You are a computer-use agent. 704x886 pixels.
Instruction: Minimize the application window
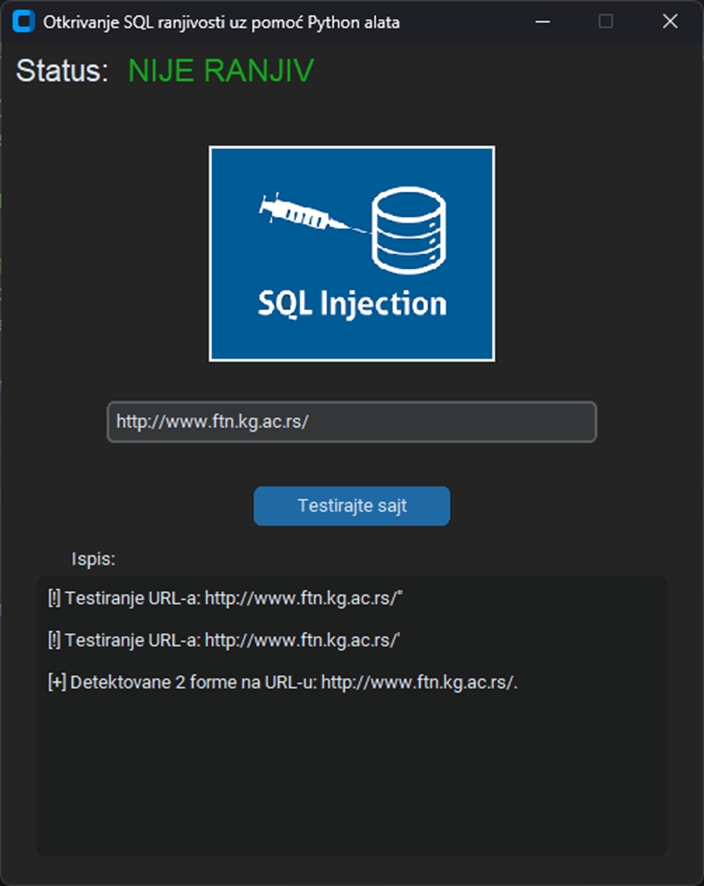tap(542, 20)
